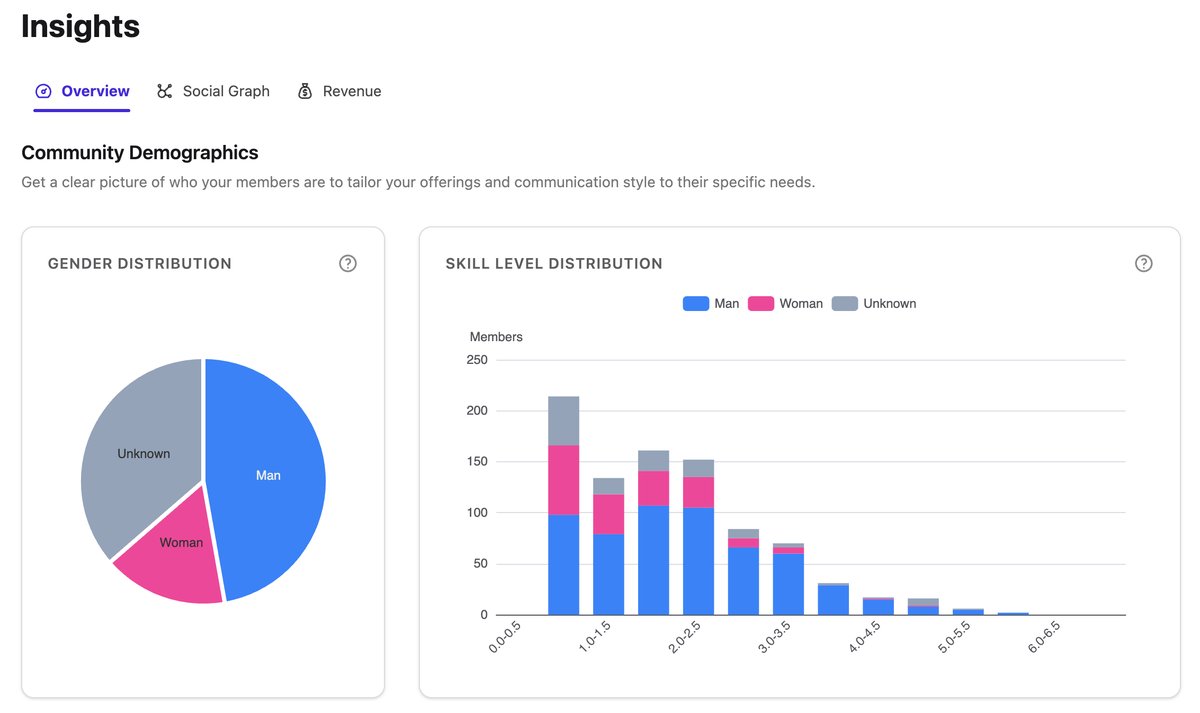Click the Woman slice of the pie chart
The image size is (1200, 713).
181,542
